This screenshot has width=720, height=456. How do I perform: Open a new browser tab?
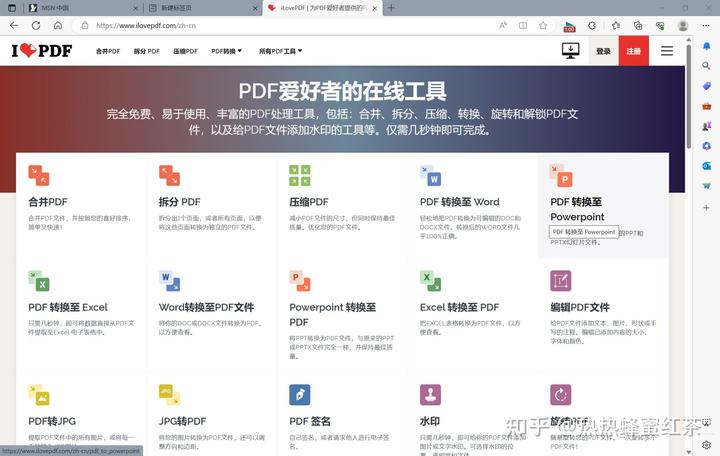click(x=391, y=8)
